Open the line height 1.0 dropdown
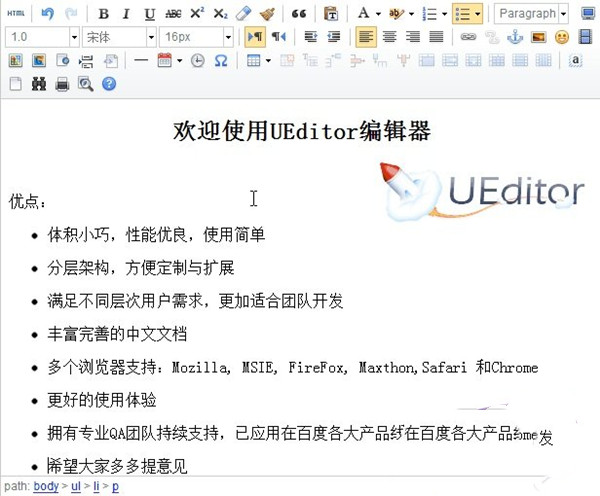Image resolution: width=600 pixels, height=496 pixels. (74, 37)
